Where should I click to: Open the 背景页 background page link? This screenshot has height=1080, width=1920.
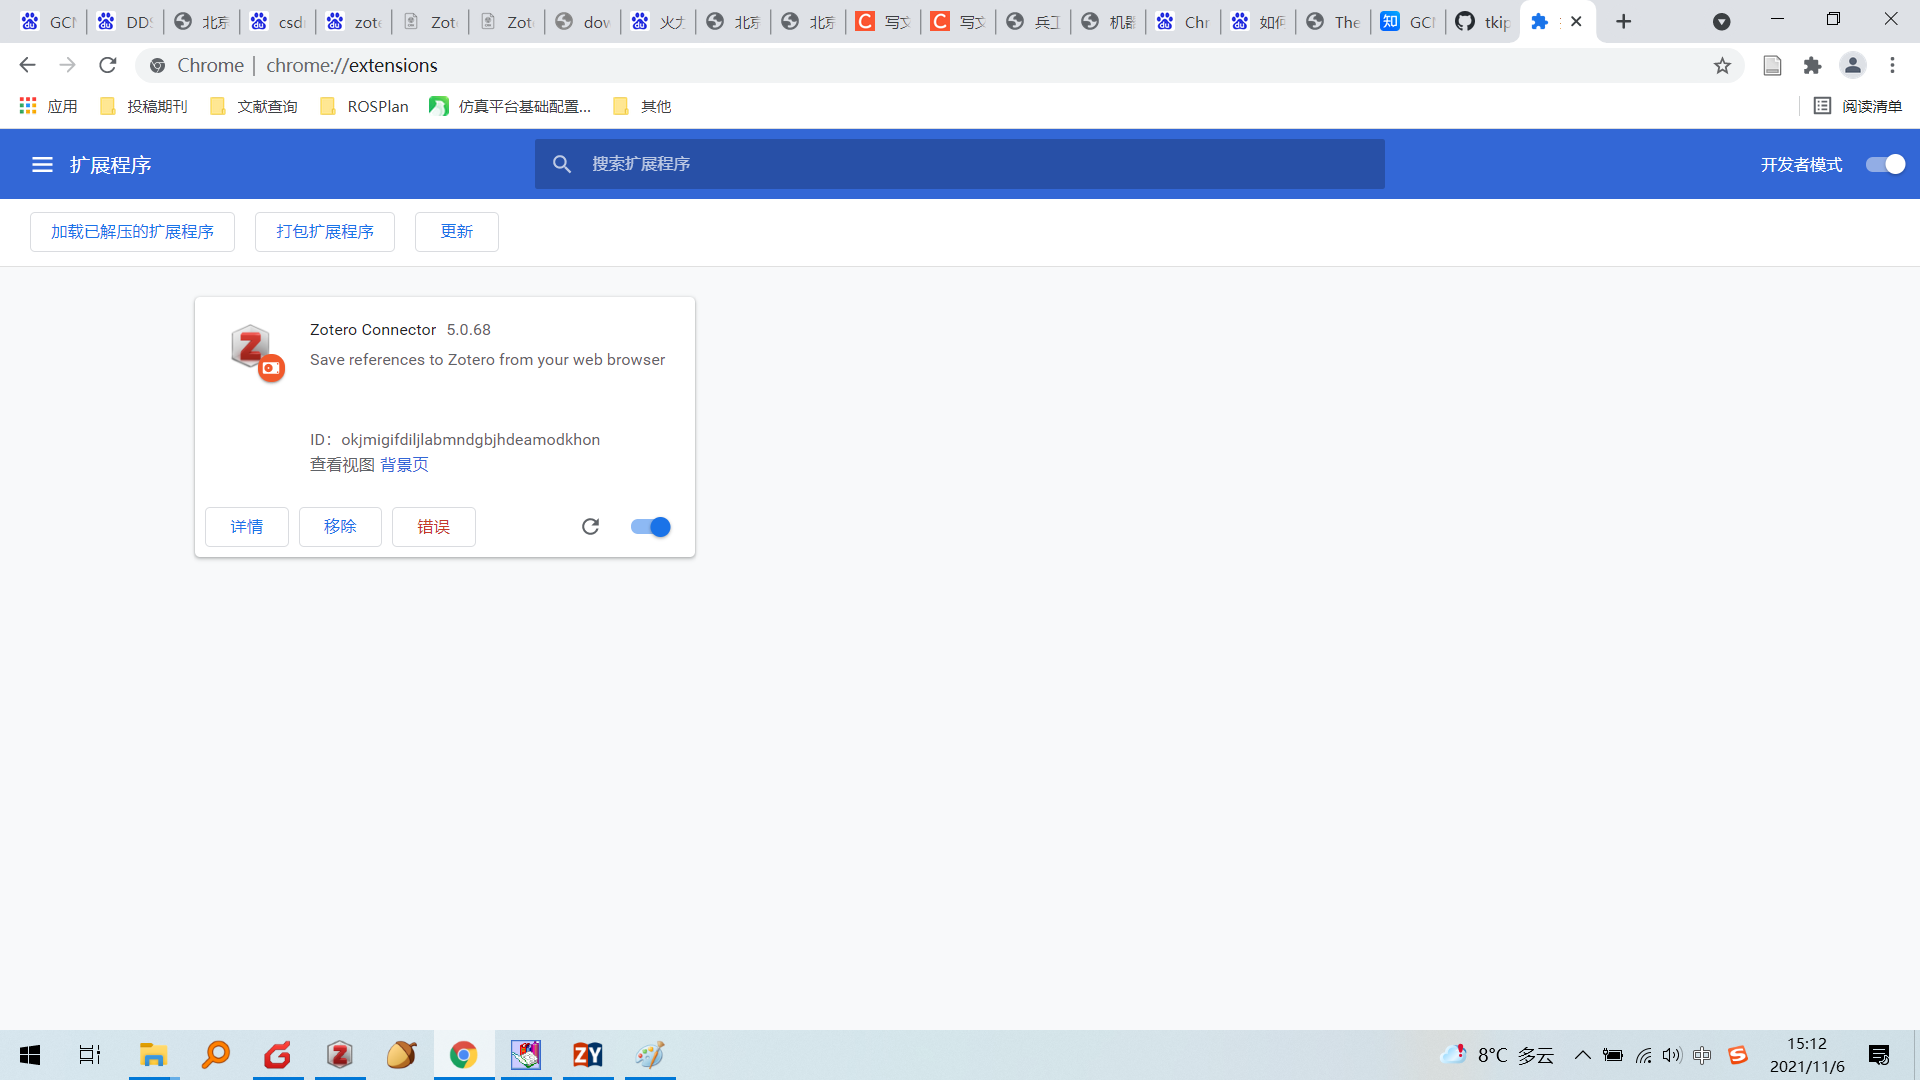coord(404,465)
